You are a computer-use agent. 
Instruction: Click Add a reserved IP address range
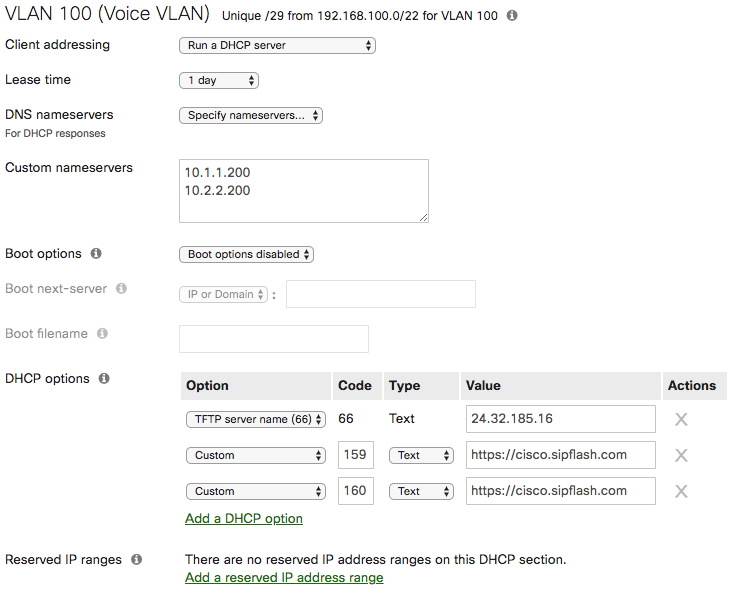coord(284,577)
